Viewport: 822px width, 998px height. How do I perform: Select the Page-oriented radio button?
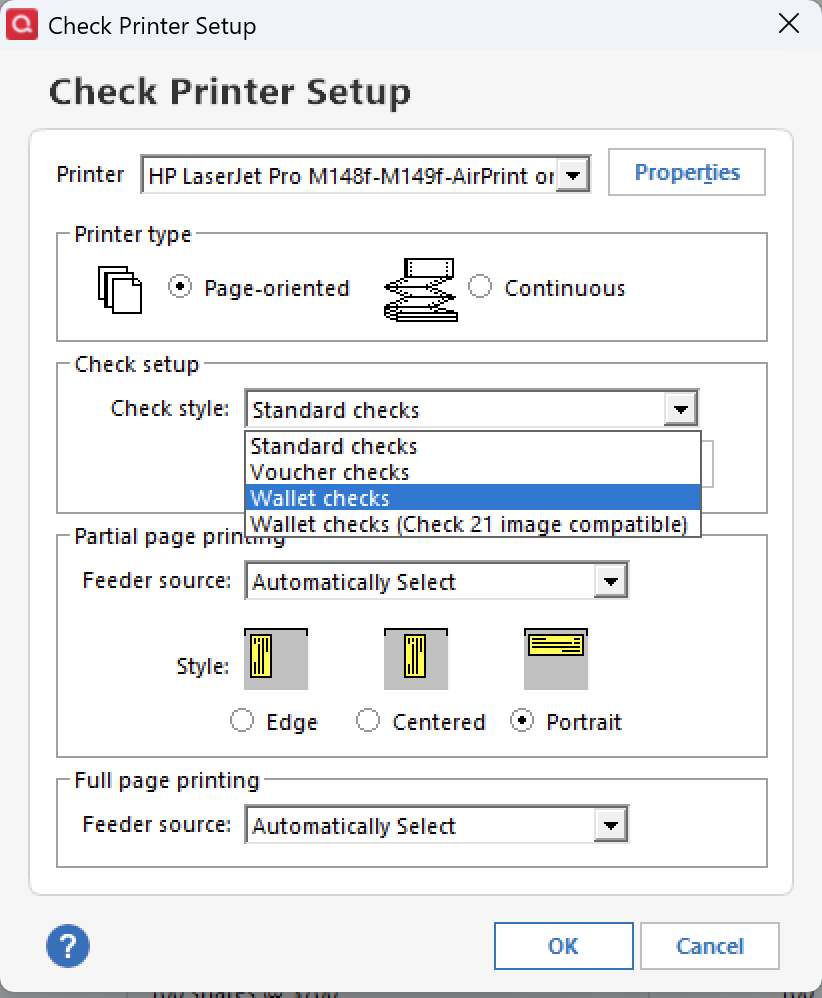point(180,287)
